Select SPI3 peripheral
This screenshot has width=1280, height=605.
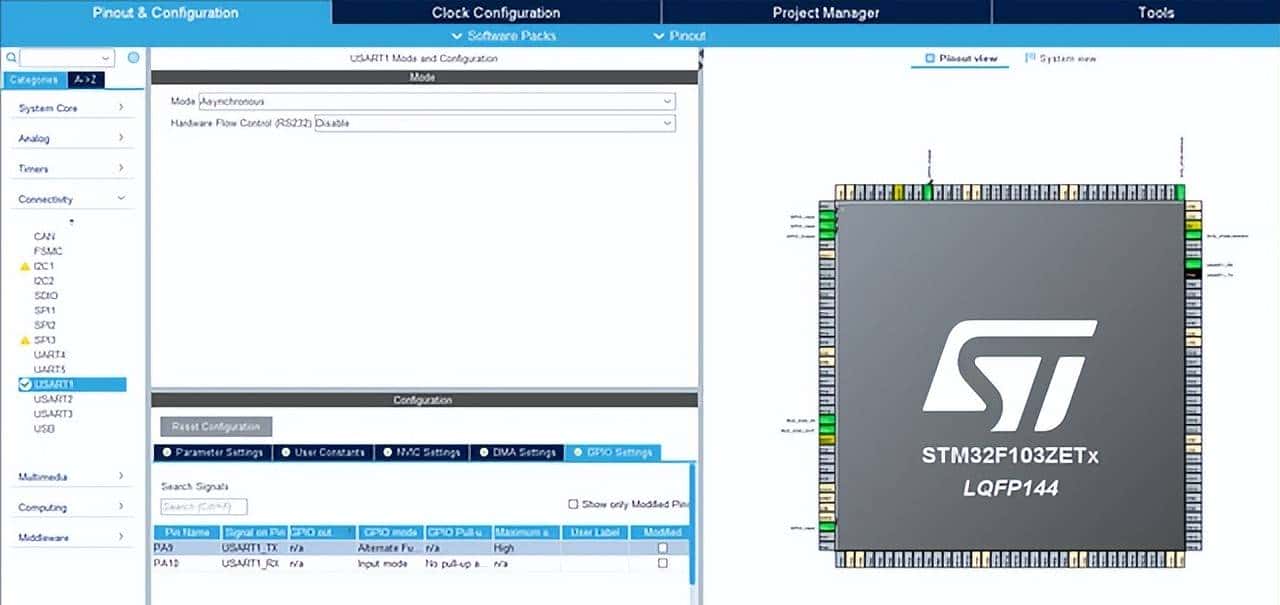44,340
